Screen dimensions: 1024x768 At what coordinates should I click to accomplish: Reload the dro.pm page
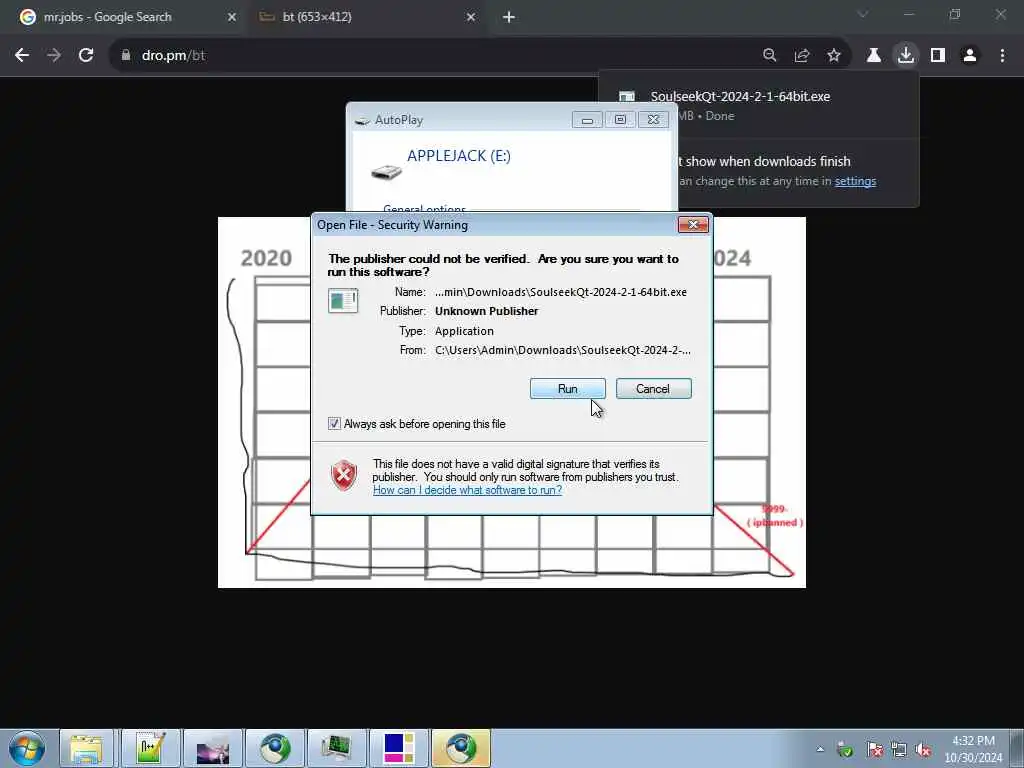point(86,56)
